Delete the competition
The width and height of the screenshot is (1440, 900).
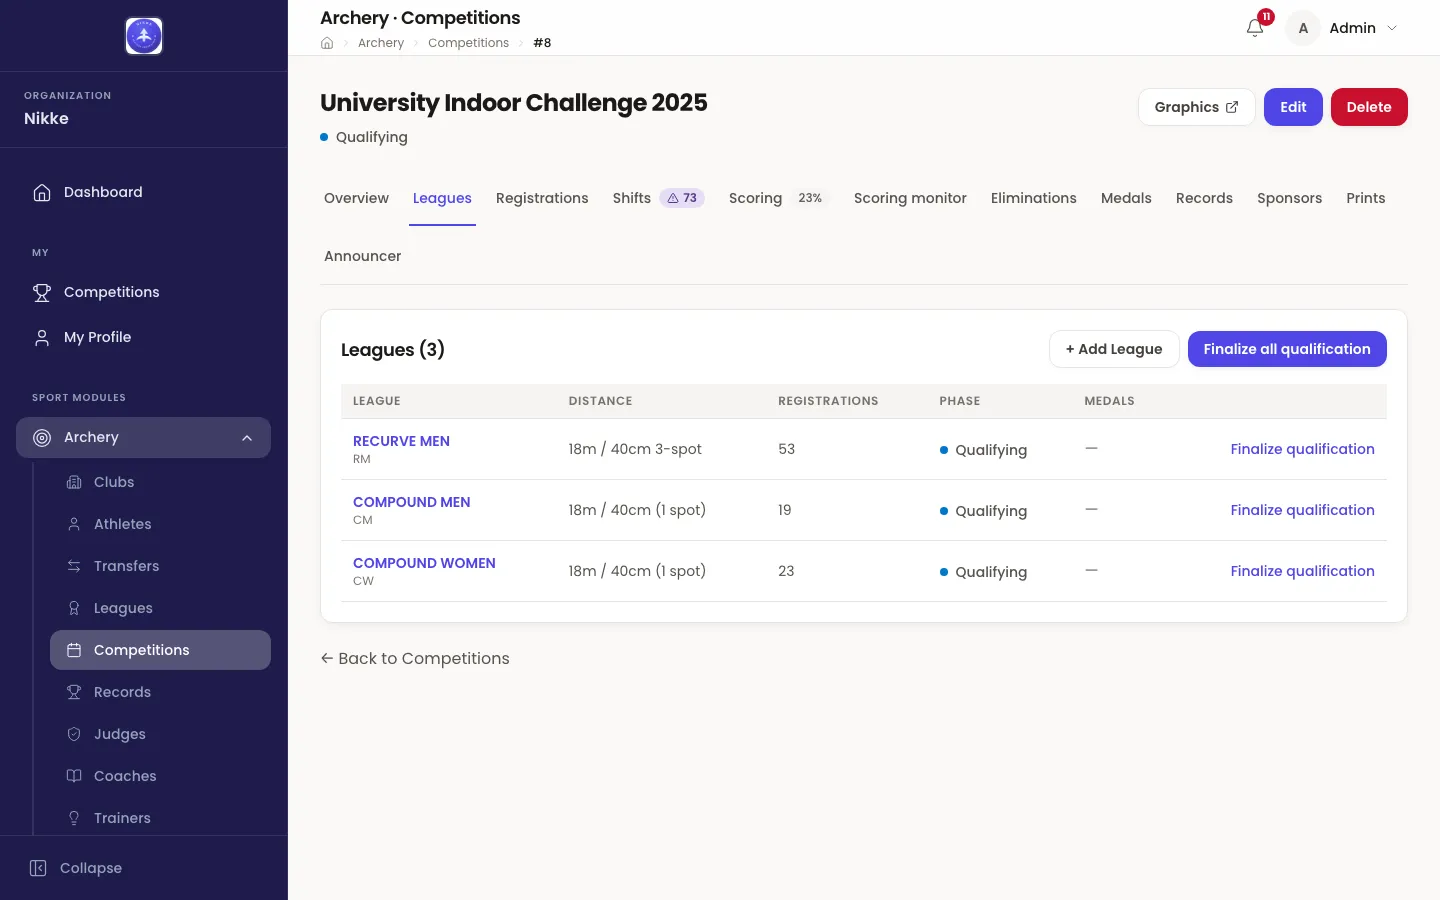pos(1369,107)
